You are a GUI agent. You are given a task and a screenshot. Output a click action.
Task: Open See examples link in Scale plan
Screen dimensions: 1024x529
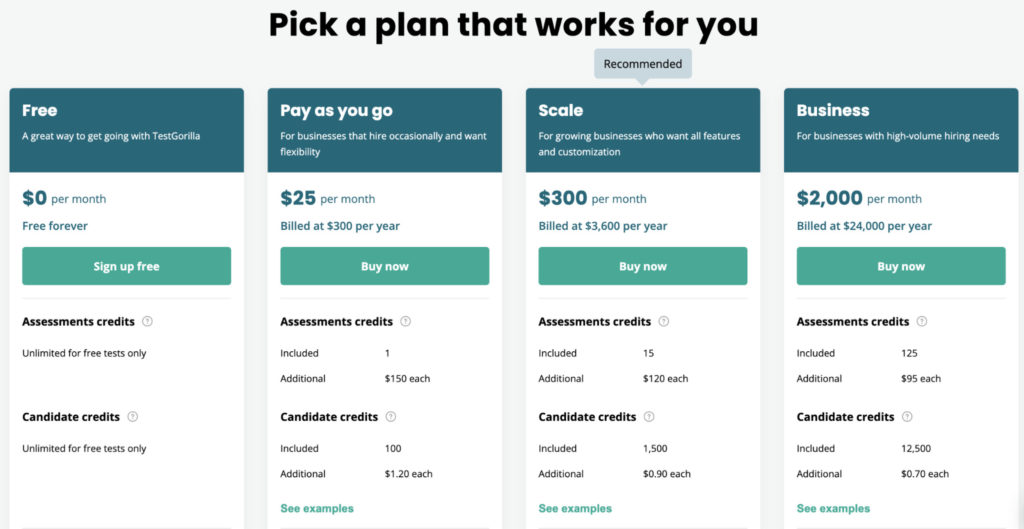575,509
